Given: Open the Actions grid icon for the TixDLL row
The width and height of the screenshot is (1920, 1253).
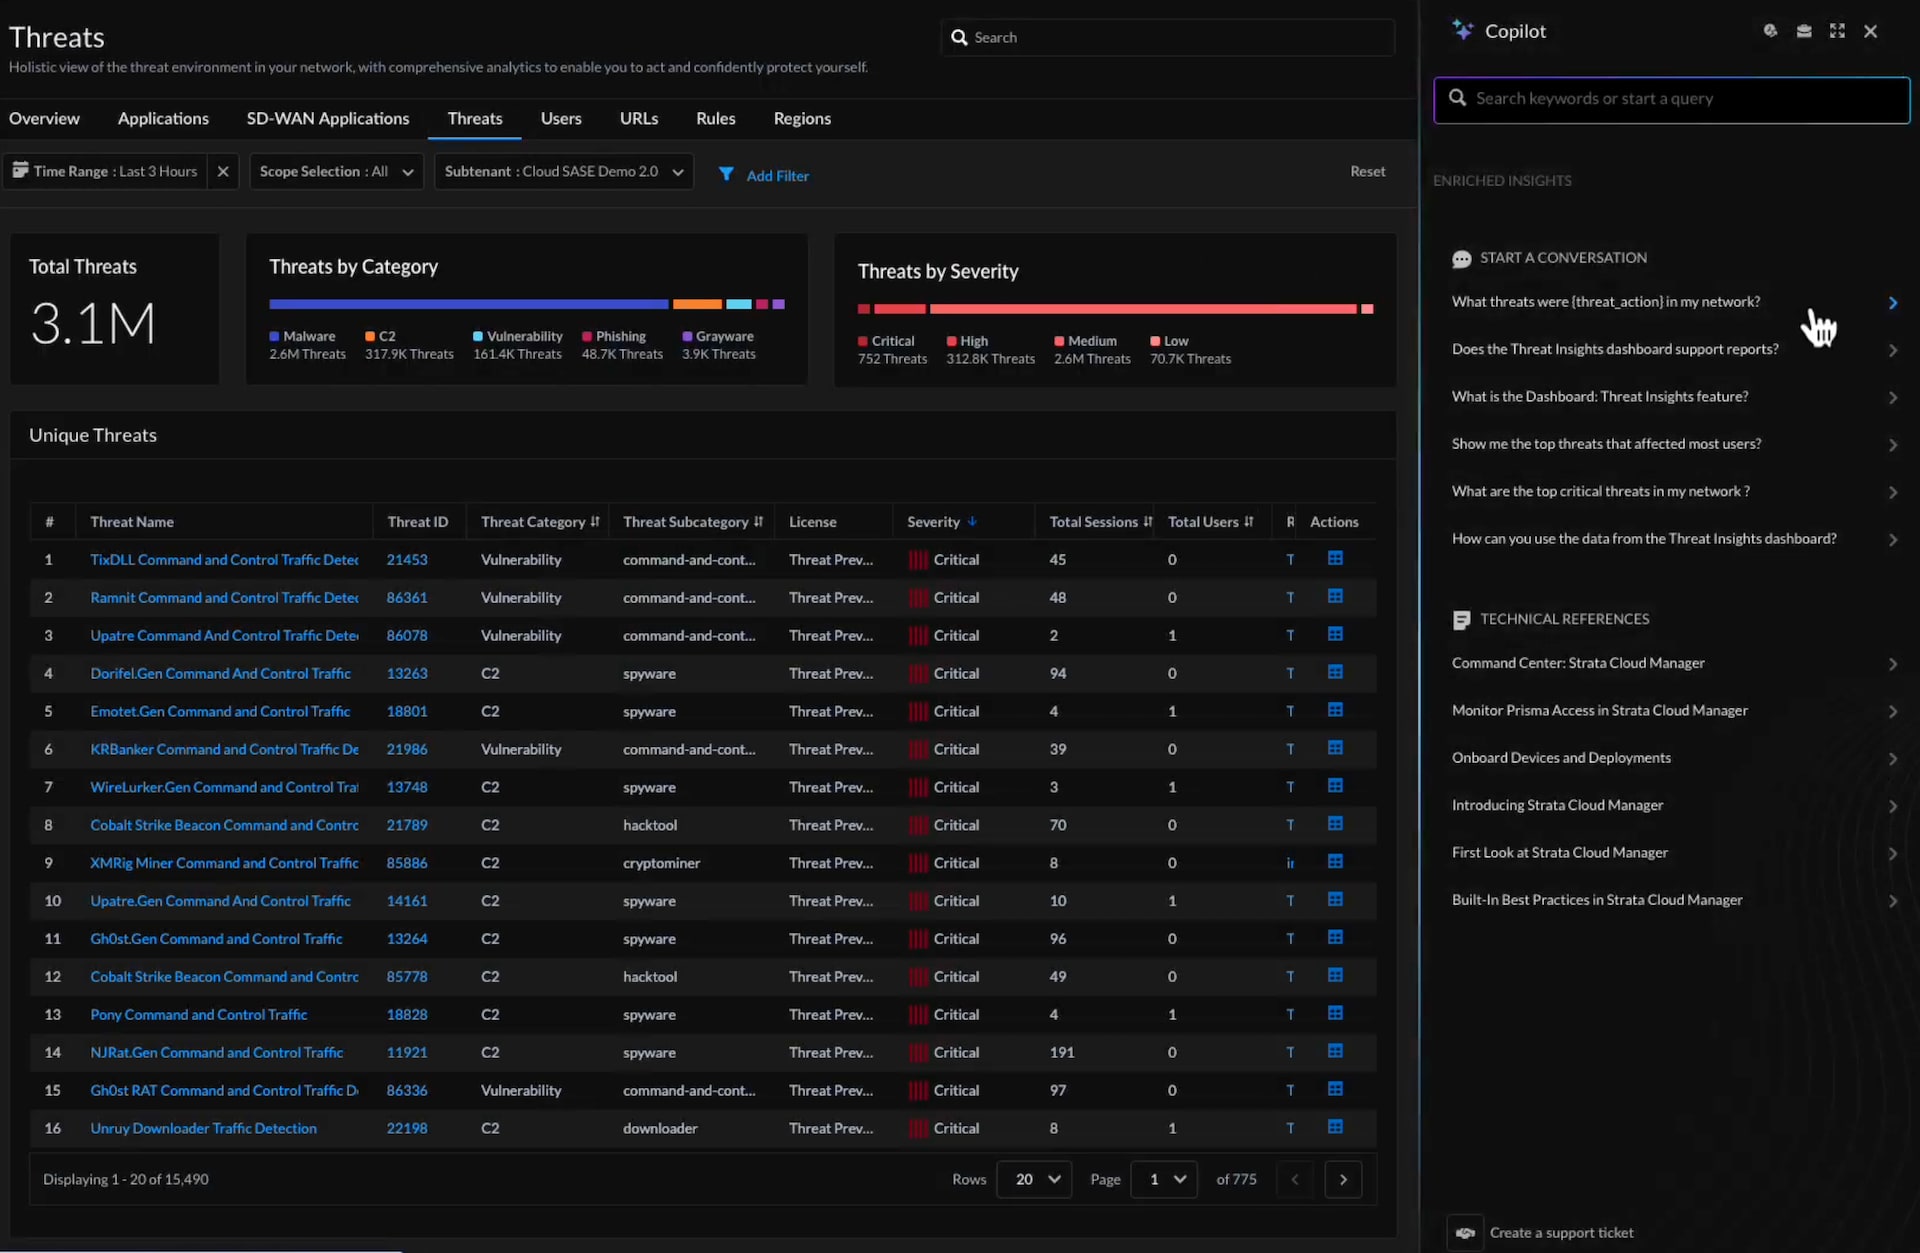Looking at the screenshot, I should 1336,558.
